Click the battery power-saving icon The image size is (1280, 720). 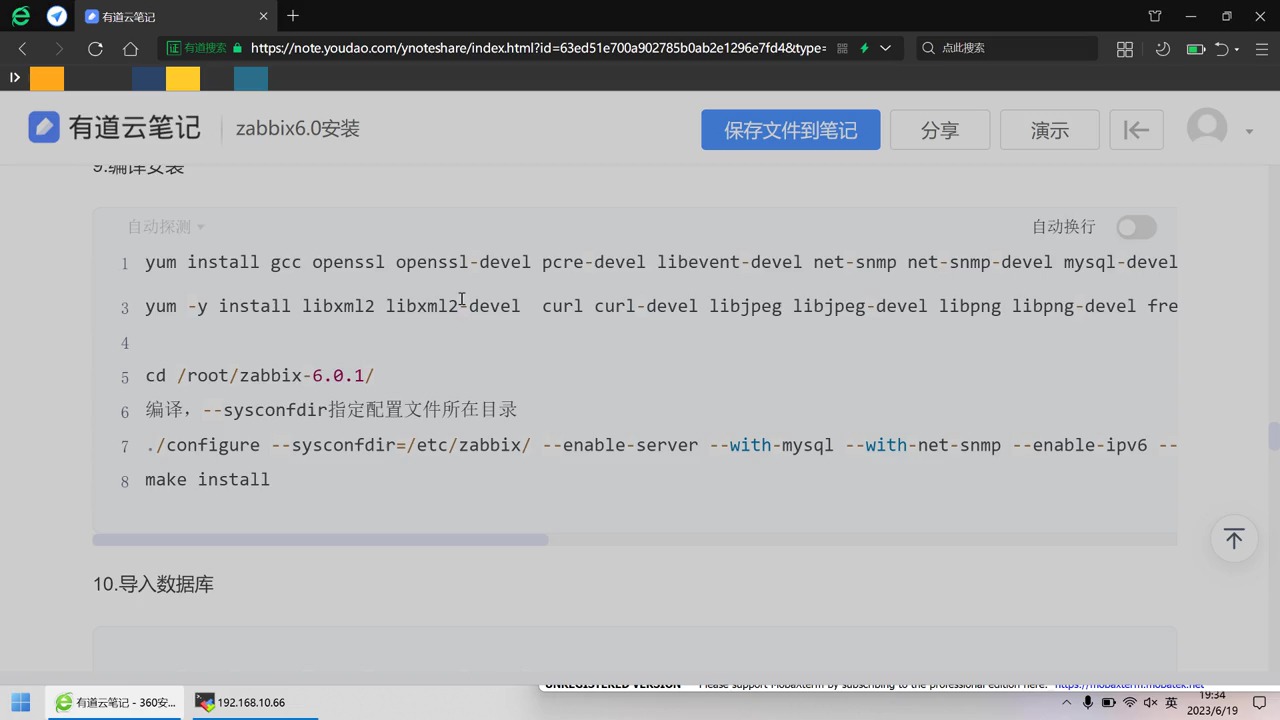(1196, 48)
